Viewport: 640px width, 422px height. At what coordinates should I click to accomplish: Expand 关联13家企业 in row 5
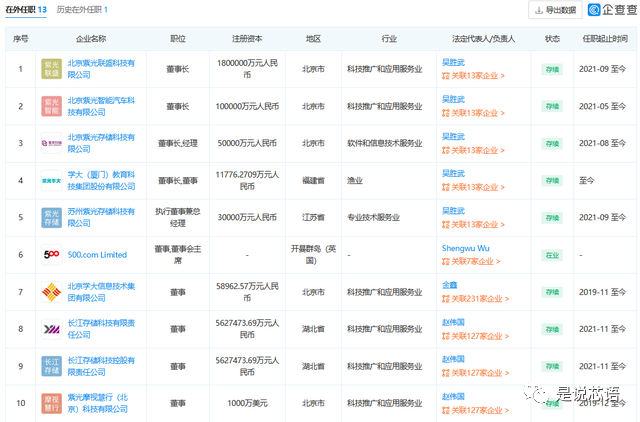click(473, 224)
